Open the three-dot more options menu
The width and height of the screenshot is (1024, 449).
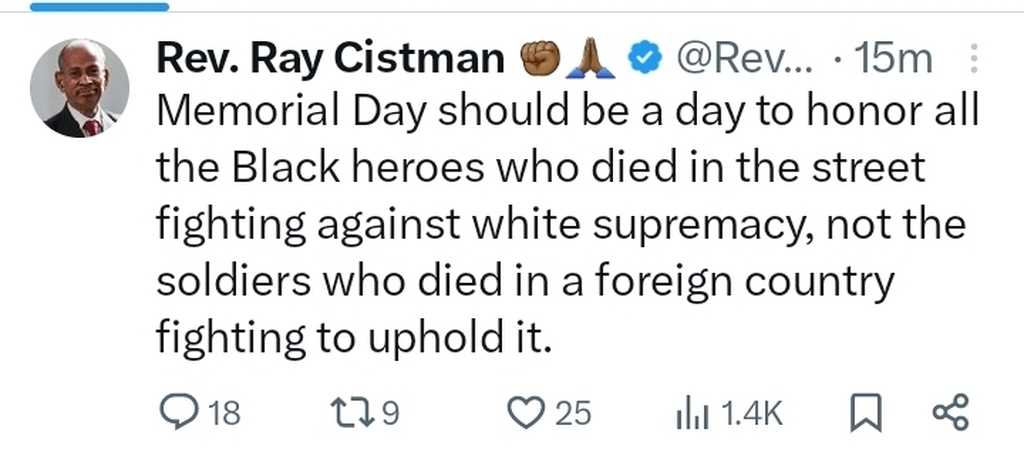pyautogui.click(x=975, y=60)
